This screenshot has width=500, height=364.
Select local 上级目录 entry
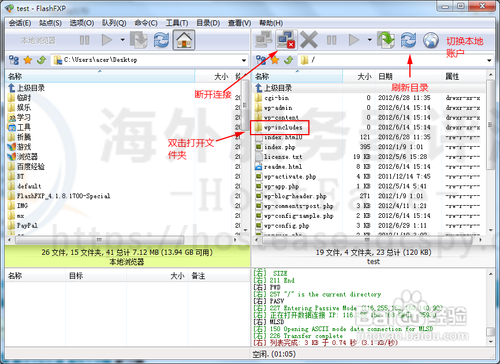coord(26,88)
